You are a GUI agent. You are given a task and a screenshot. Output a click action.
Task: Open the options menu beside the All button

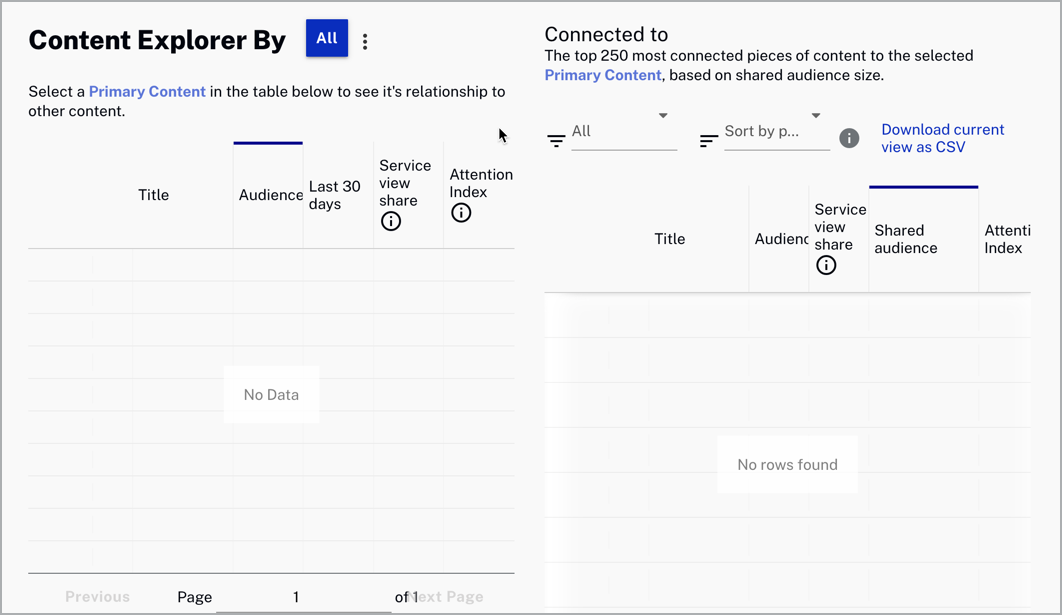click(x=364, y=40)
